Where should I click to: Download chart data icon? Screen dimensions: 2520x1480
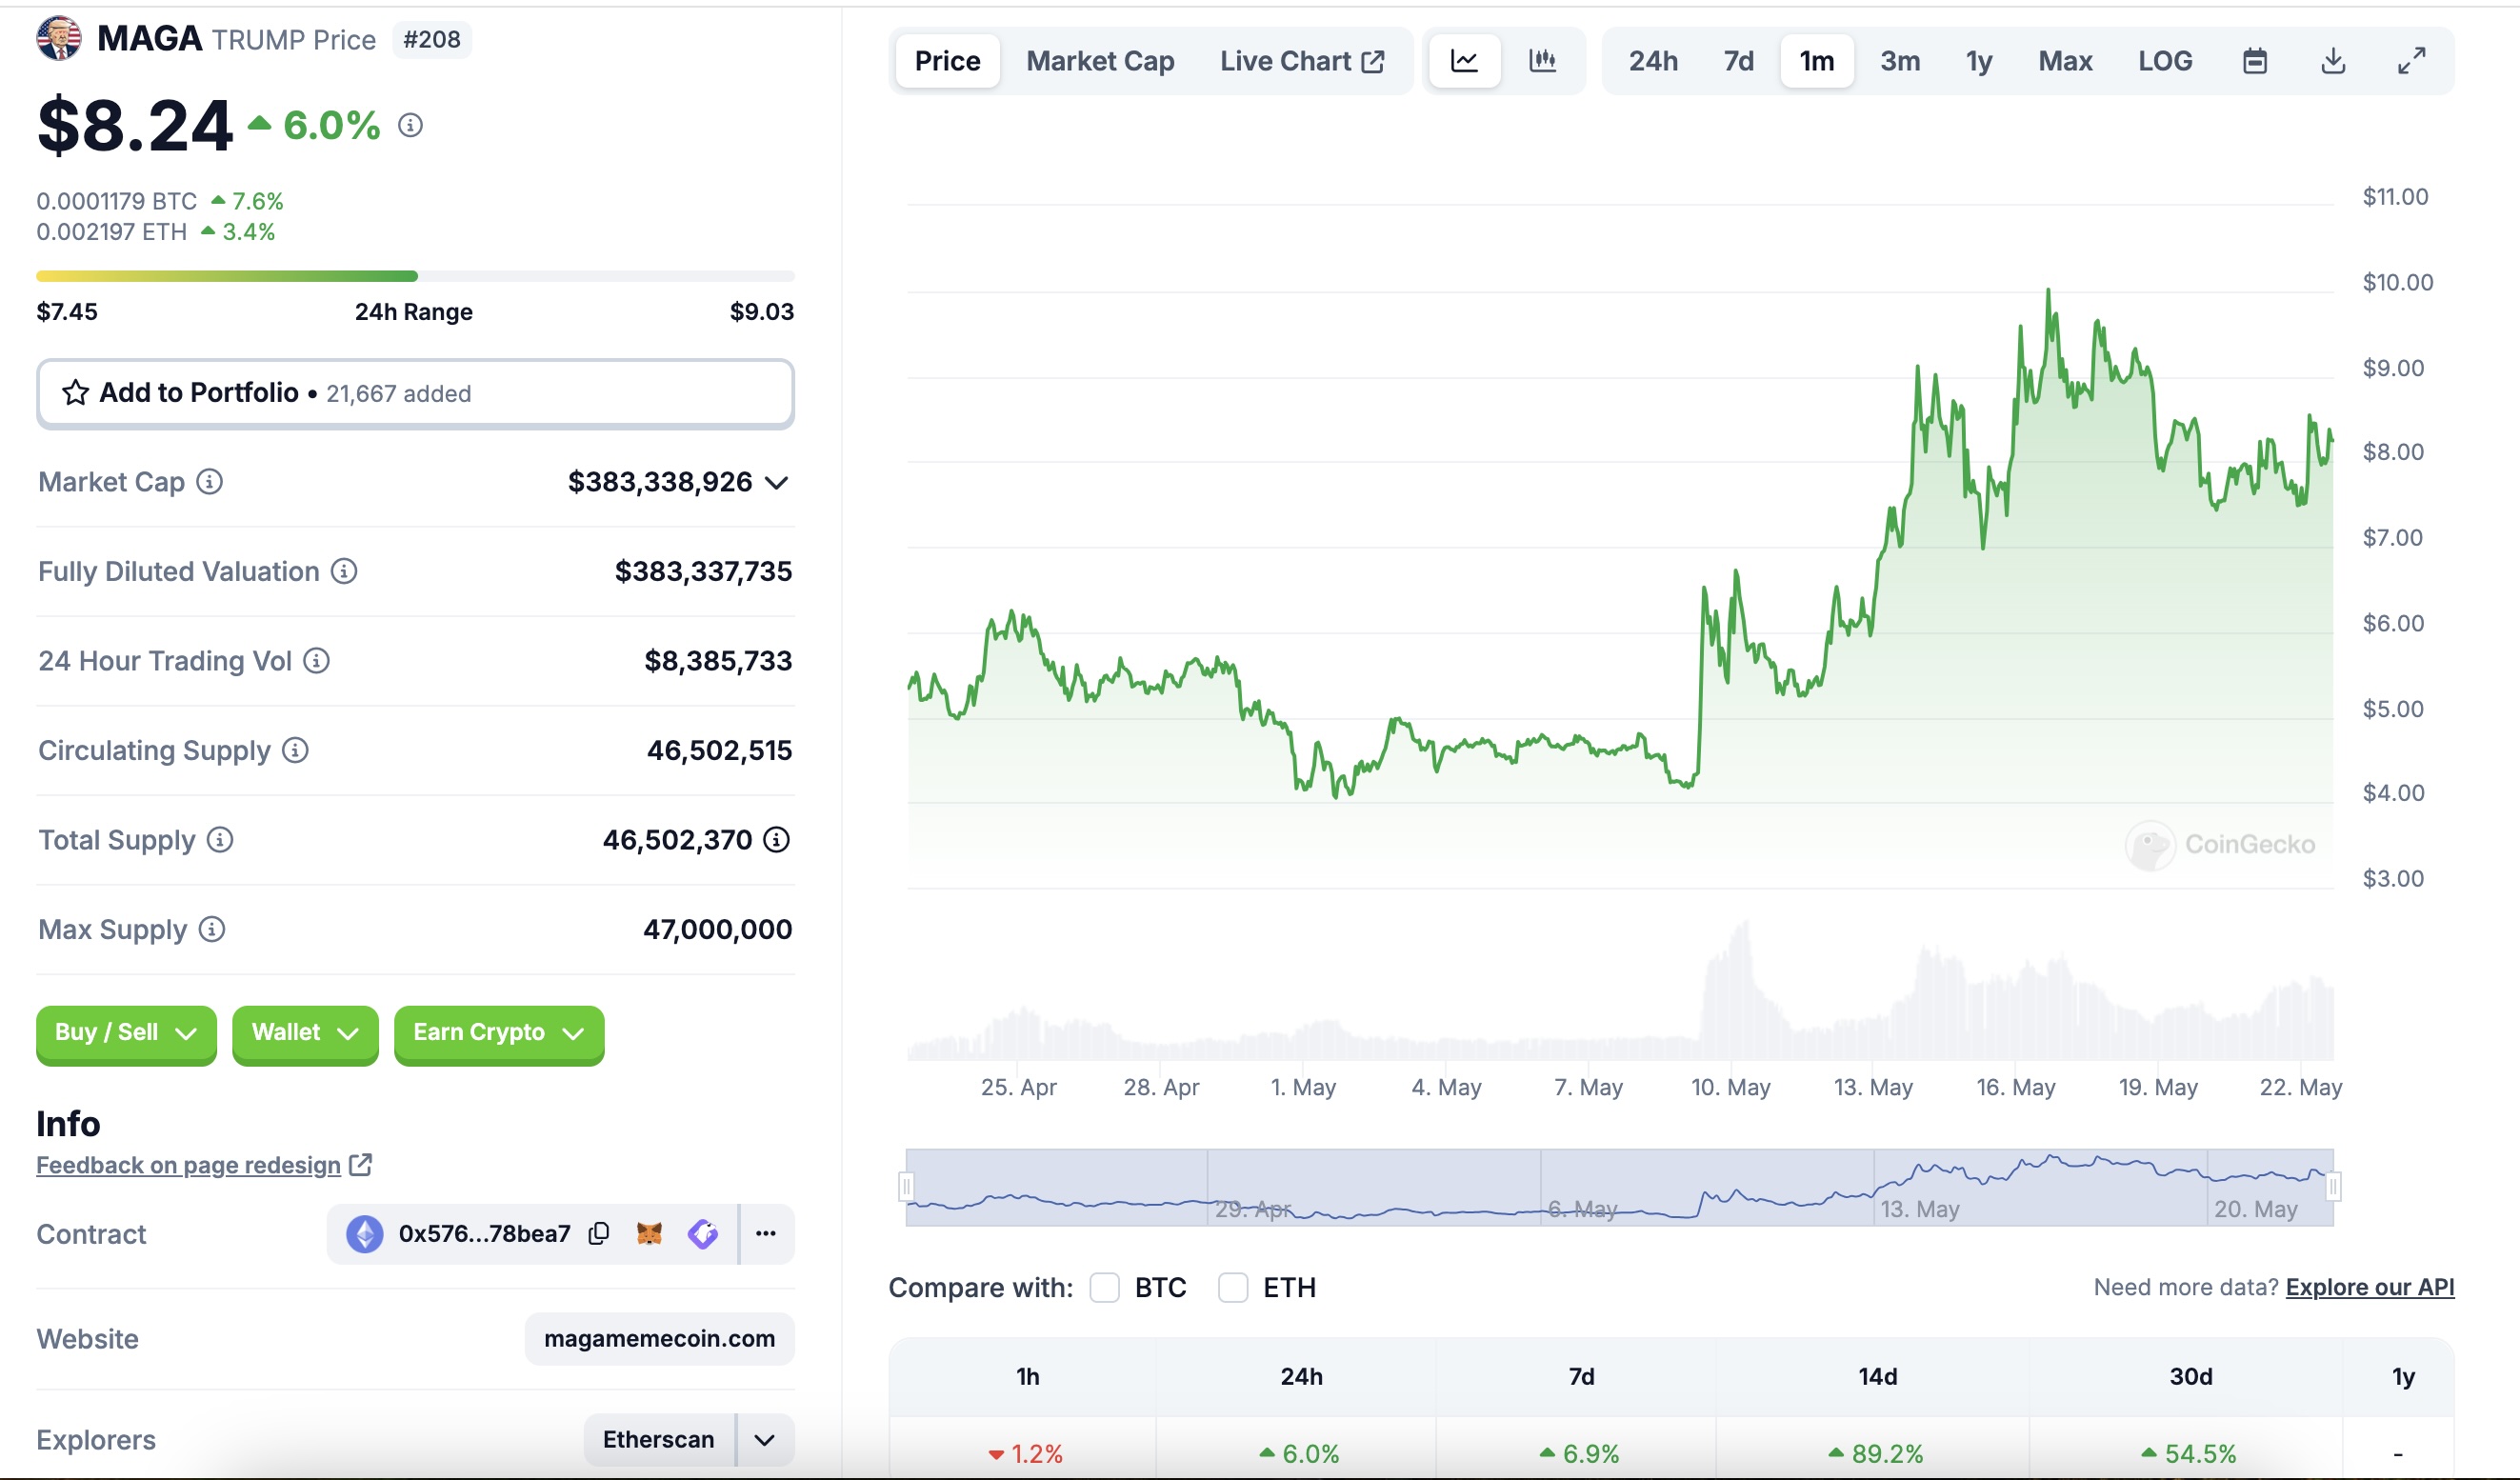[2333, 61]
